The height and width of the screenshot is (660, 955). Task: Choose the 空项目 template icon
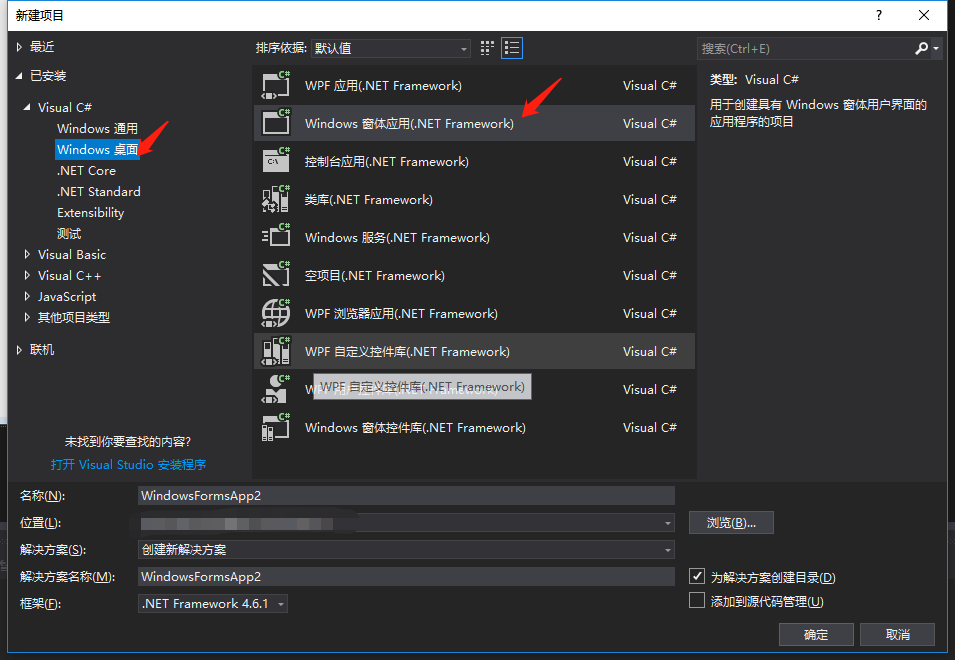click(276, 275)
